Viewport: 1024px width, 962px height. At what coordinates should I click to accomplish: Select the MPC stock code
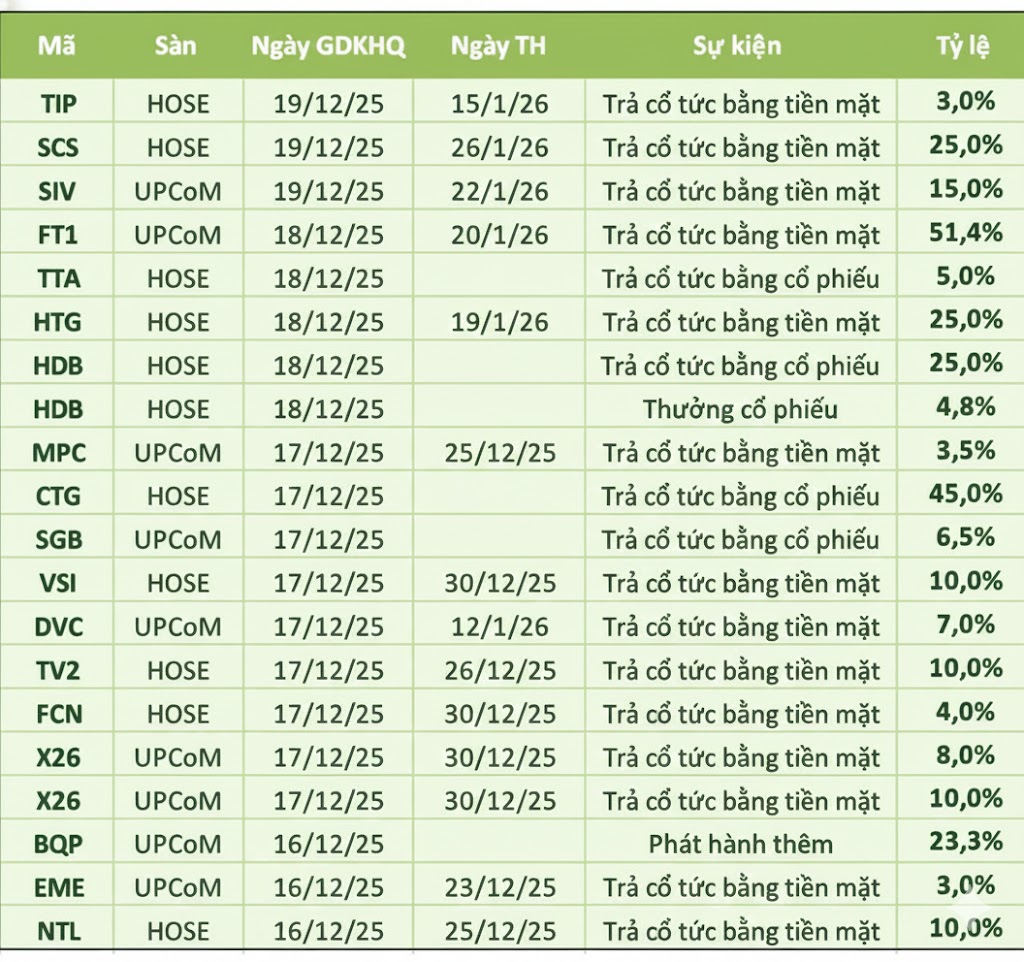click(x=59, y=453)
